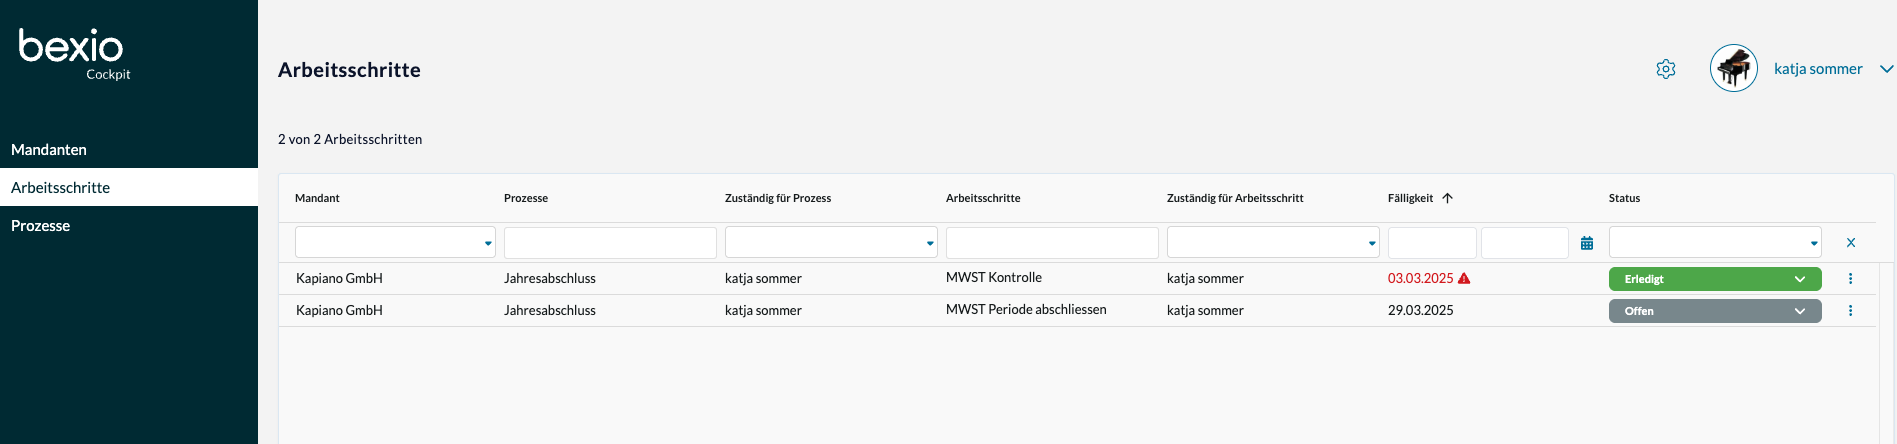
Task: Click the piano profile avatar
Action: coord(1733,69)
